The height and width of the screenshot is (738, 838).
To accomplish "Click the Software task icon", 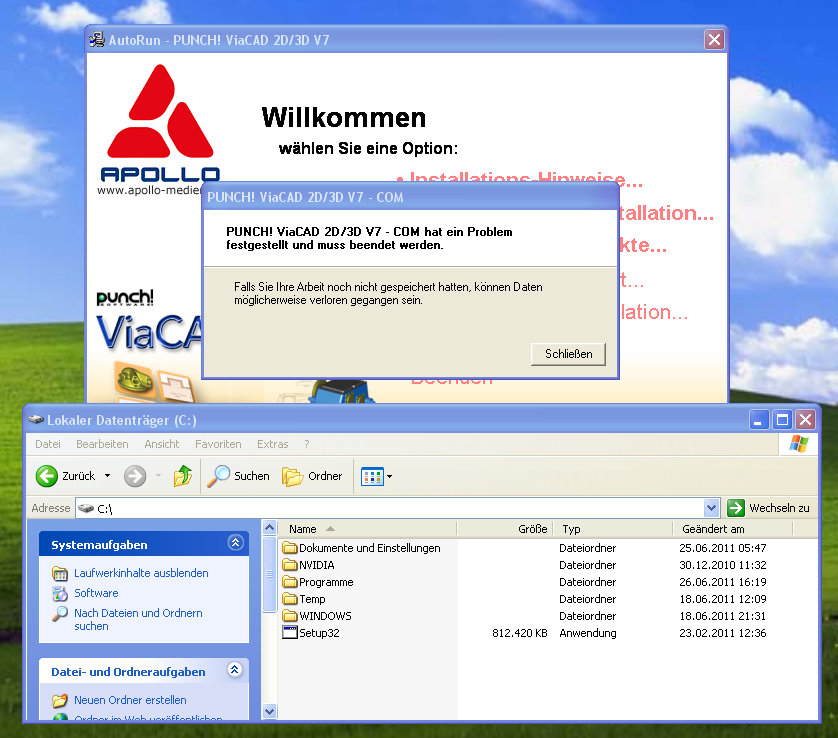I will click(x=60, y=593).
